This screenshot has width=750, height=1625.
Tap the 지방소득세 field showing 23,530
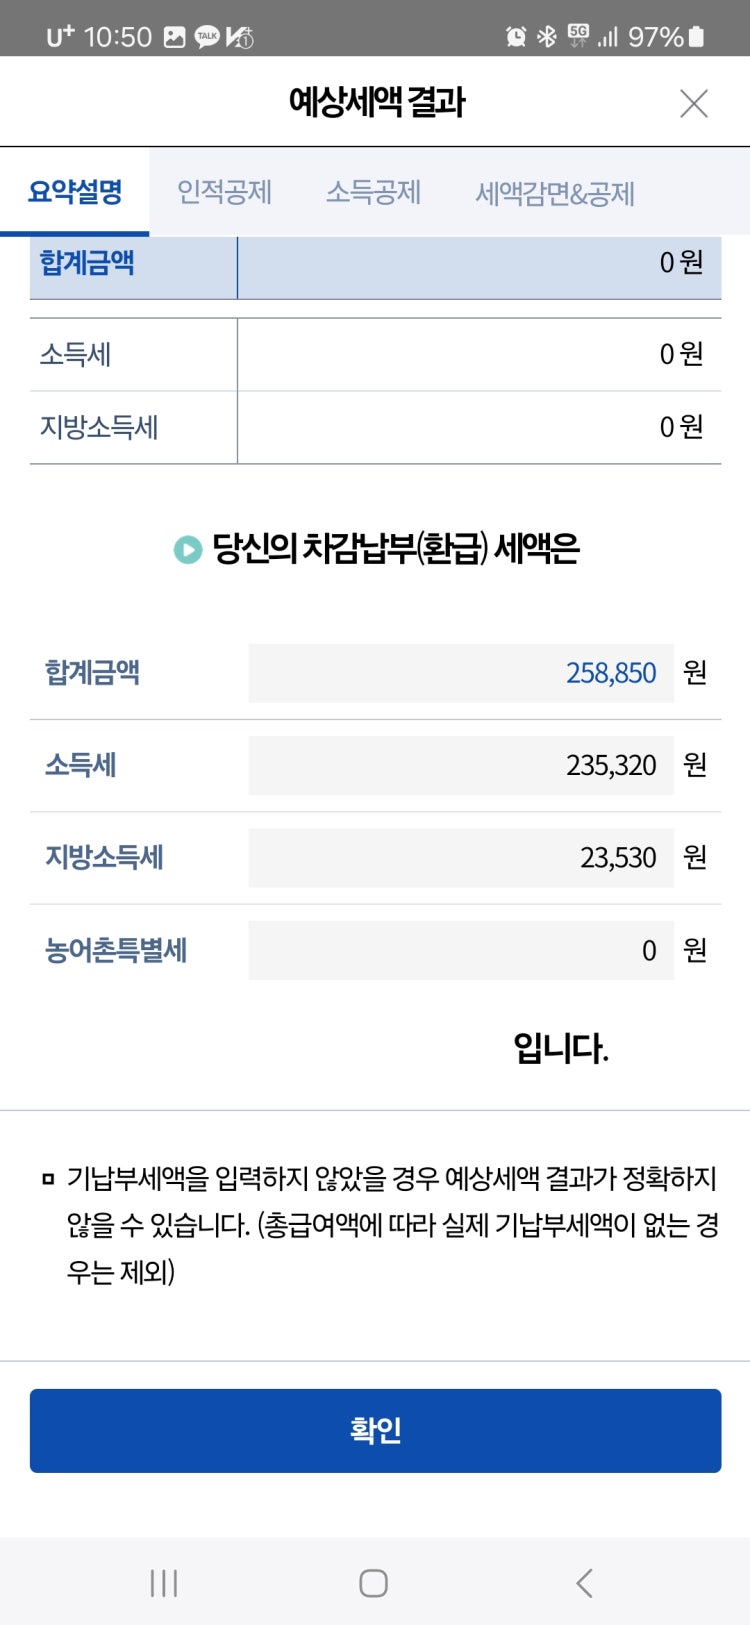[x=461, y=857]
